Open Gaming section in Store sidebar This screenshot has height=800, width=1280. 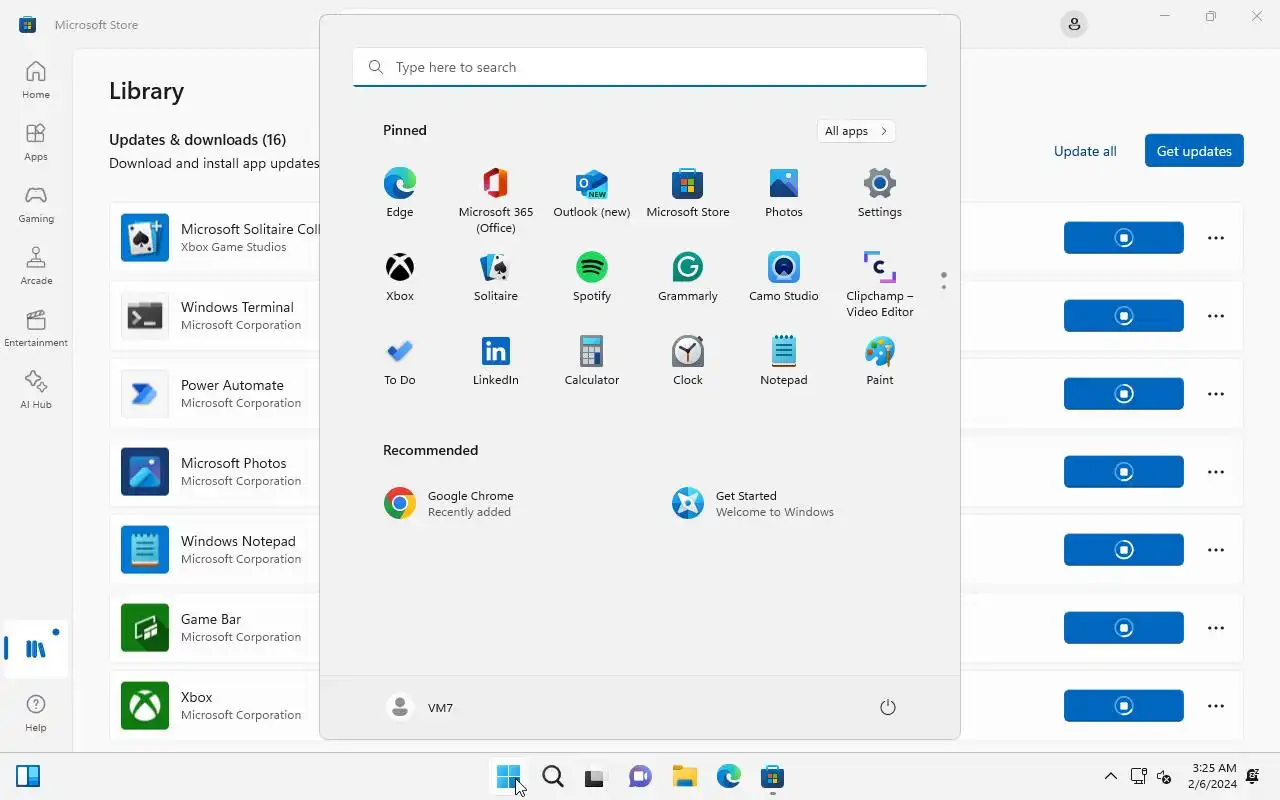(36, 204)
